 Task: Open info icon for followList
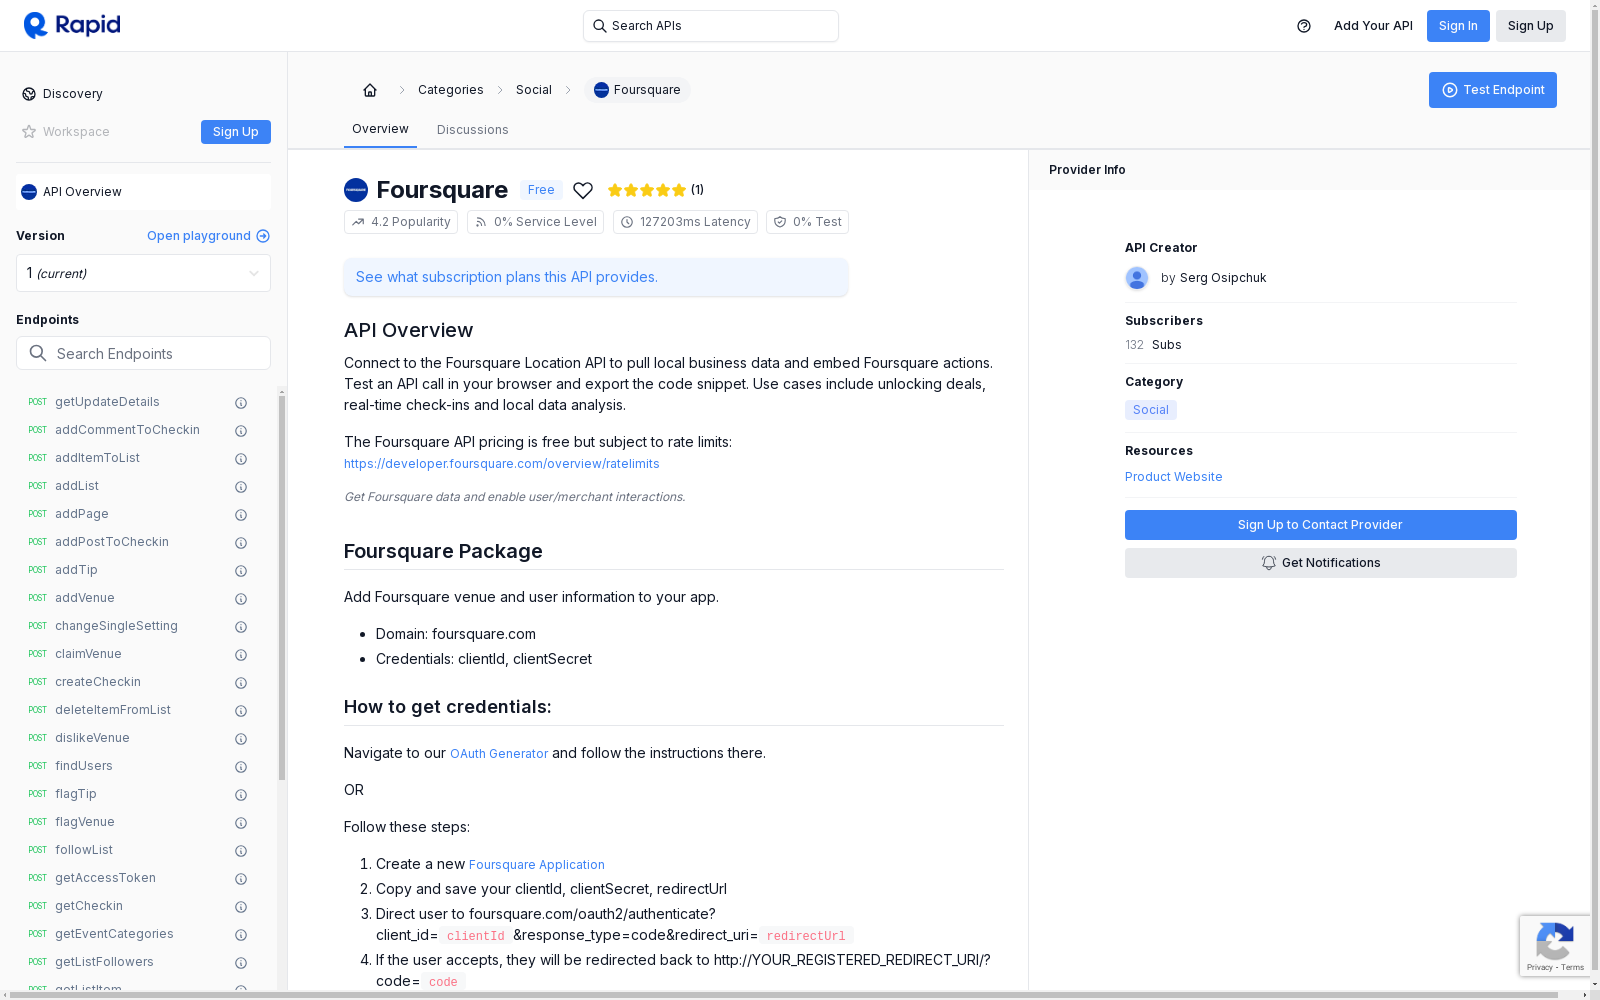click(x=241, y=851)
